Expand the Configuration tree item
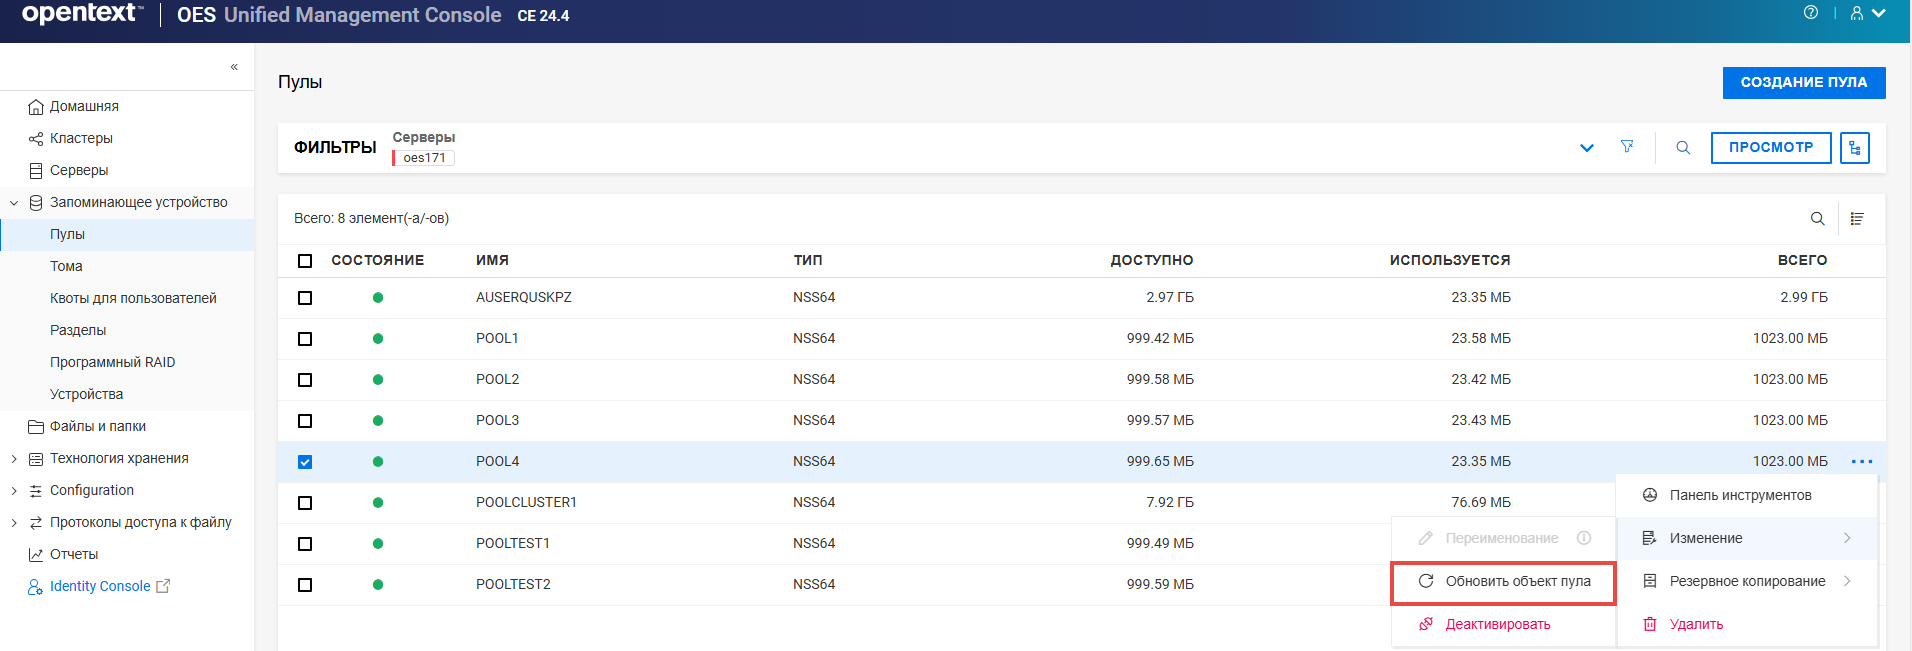The image size is (1912, 651). (14, 491)
